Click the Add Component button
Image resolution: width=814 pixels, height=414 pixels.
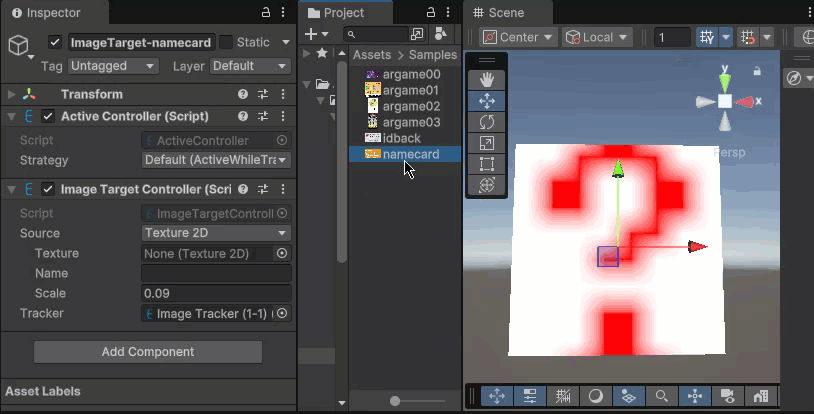(x=148, y=352)
